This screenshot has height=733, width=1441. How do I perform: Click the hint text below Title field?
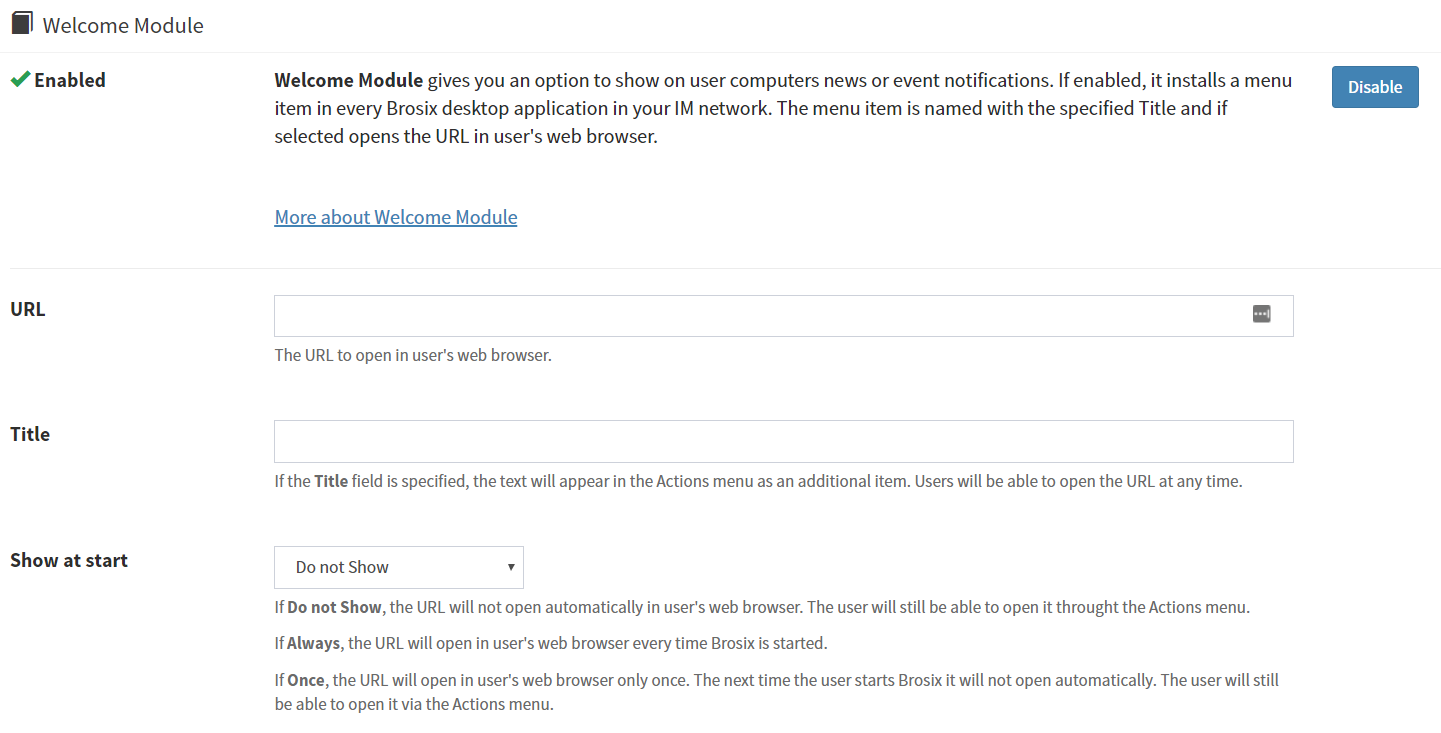[758, 481]
